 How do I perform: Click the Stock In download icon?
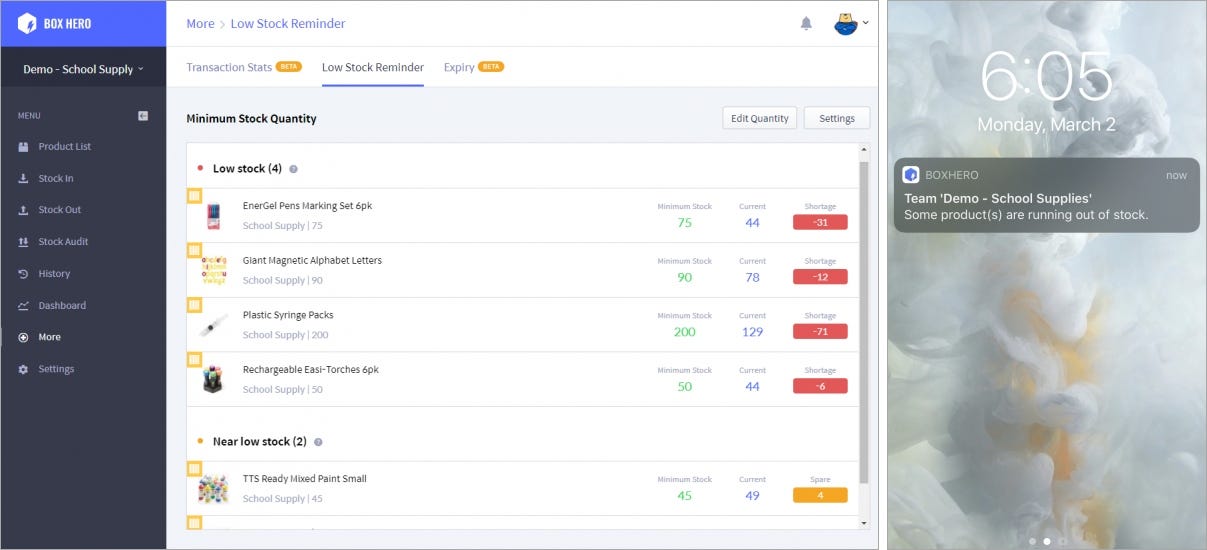(23, 178)
